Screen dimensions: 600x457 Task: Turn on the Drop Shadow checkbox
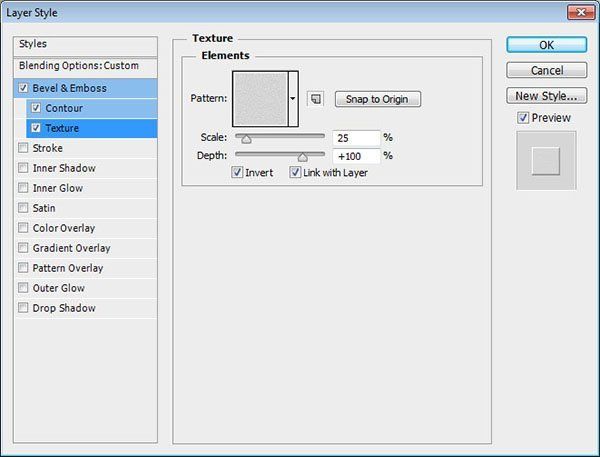point(23,308)
